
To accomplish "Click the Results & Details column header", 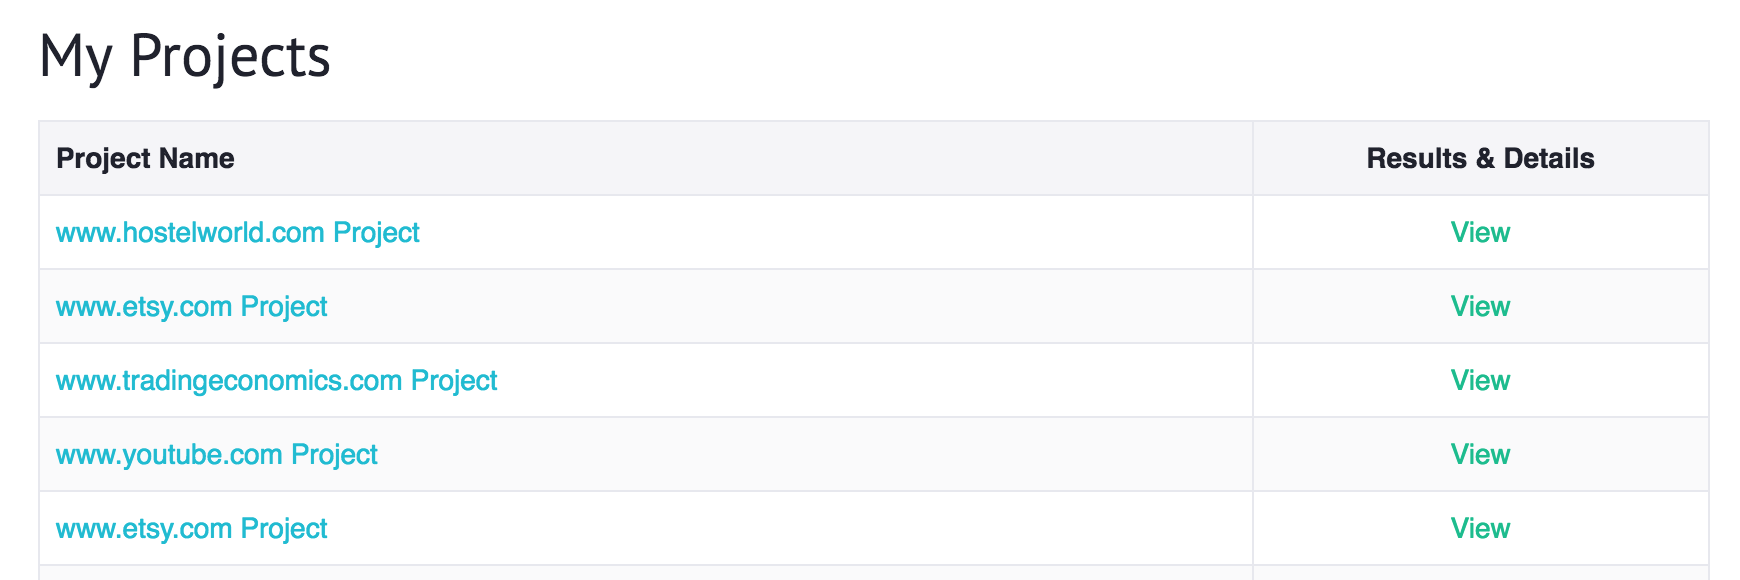I will point(1480,159).
